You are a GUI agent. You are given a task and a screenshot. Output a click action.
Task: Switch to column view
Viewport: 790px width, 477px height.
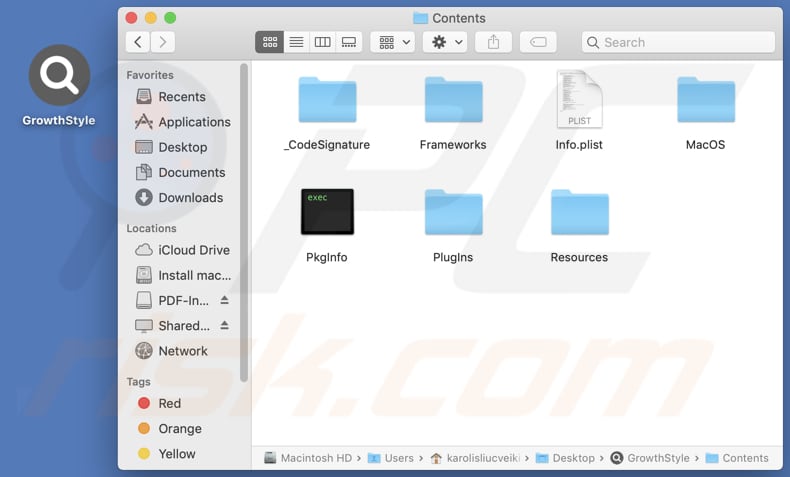(322, 42)
